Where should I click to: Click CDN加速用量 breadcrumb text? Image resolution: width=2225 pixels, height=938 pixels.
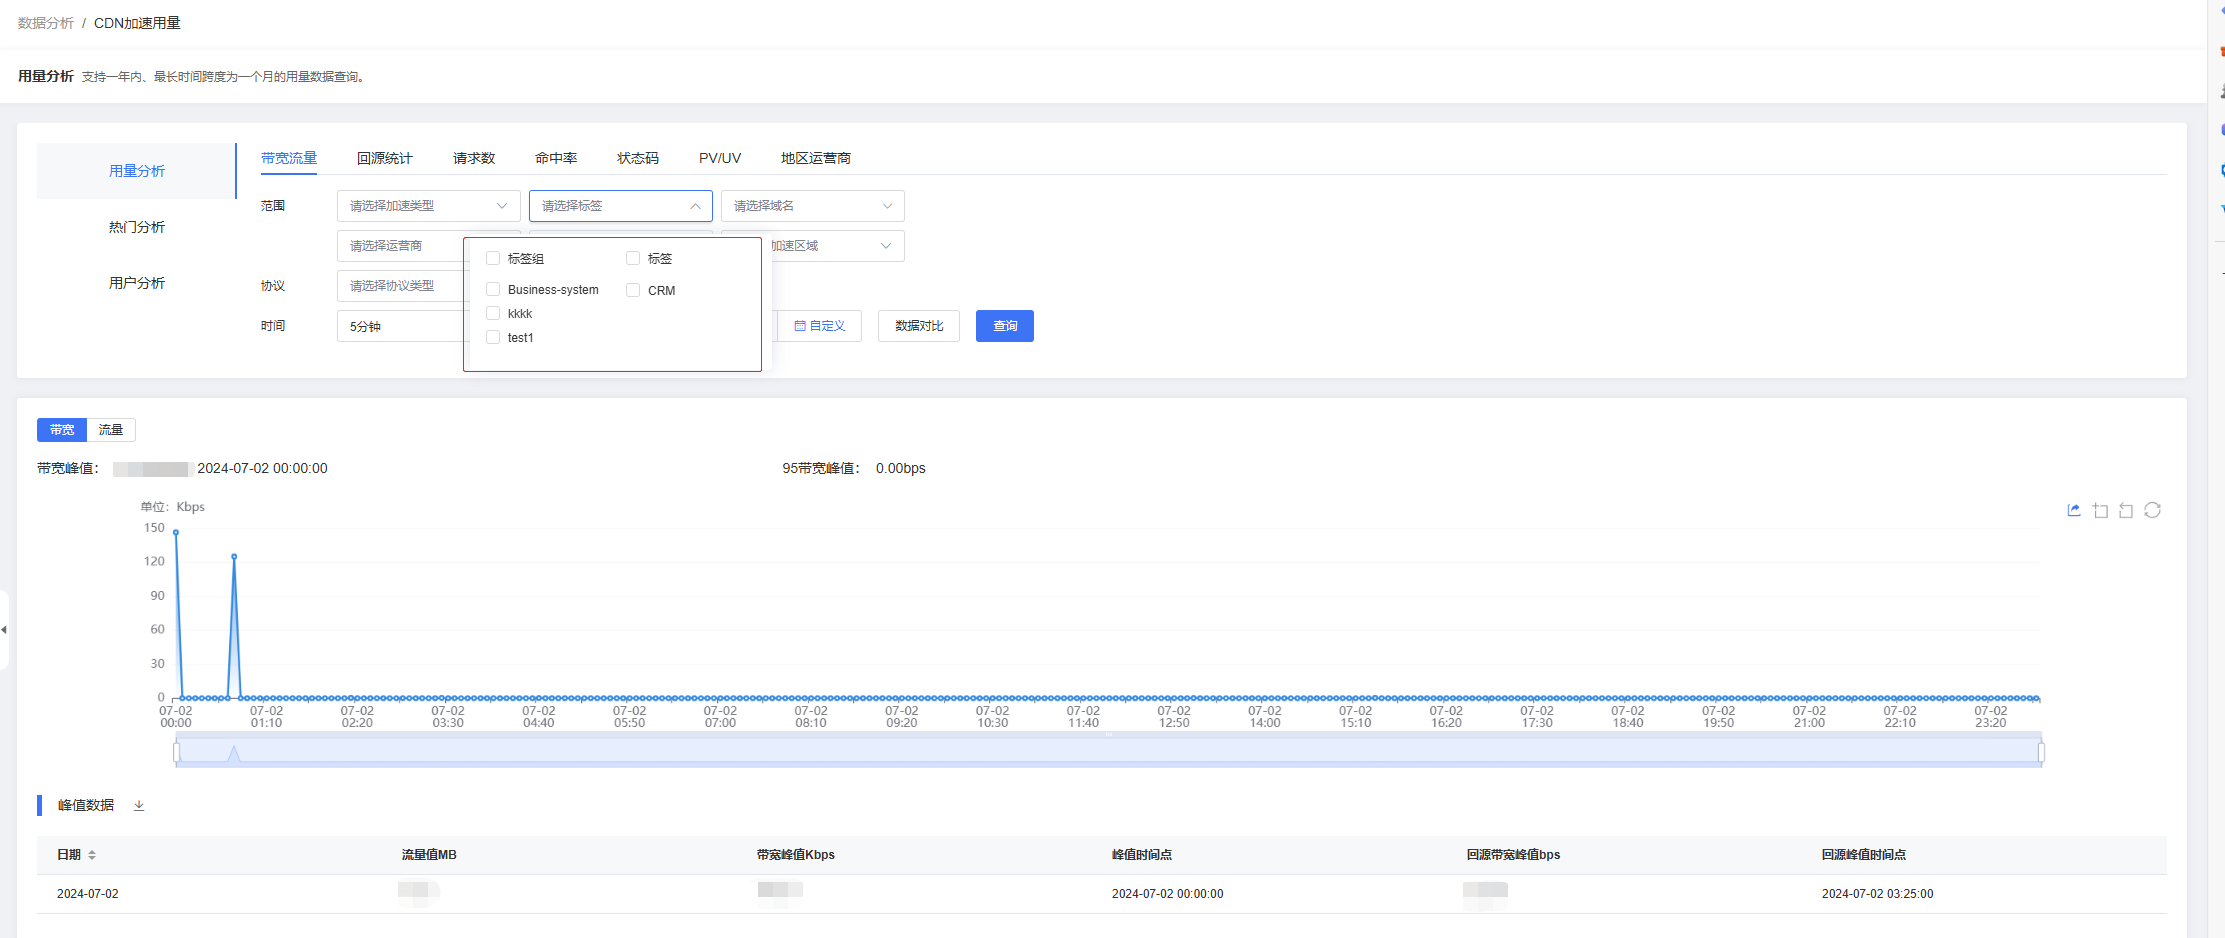[x=137, y=23]
